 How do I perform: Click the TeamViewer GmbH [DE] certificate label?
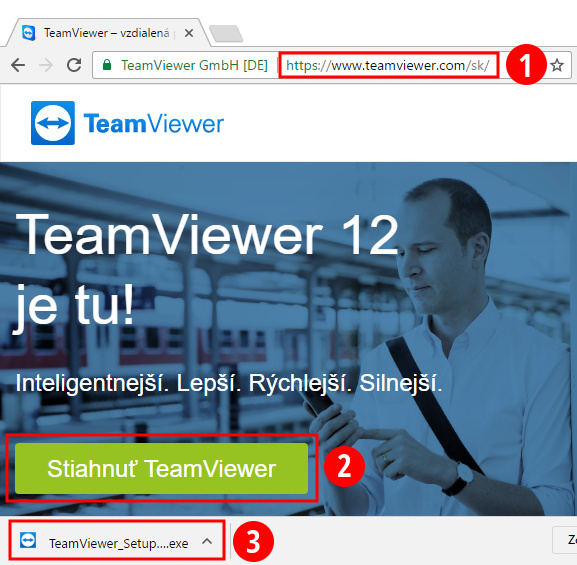[x=194, y=65]
